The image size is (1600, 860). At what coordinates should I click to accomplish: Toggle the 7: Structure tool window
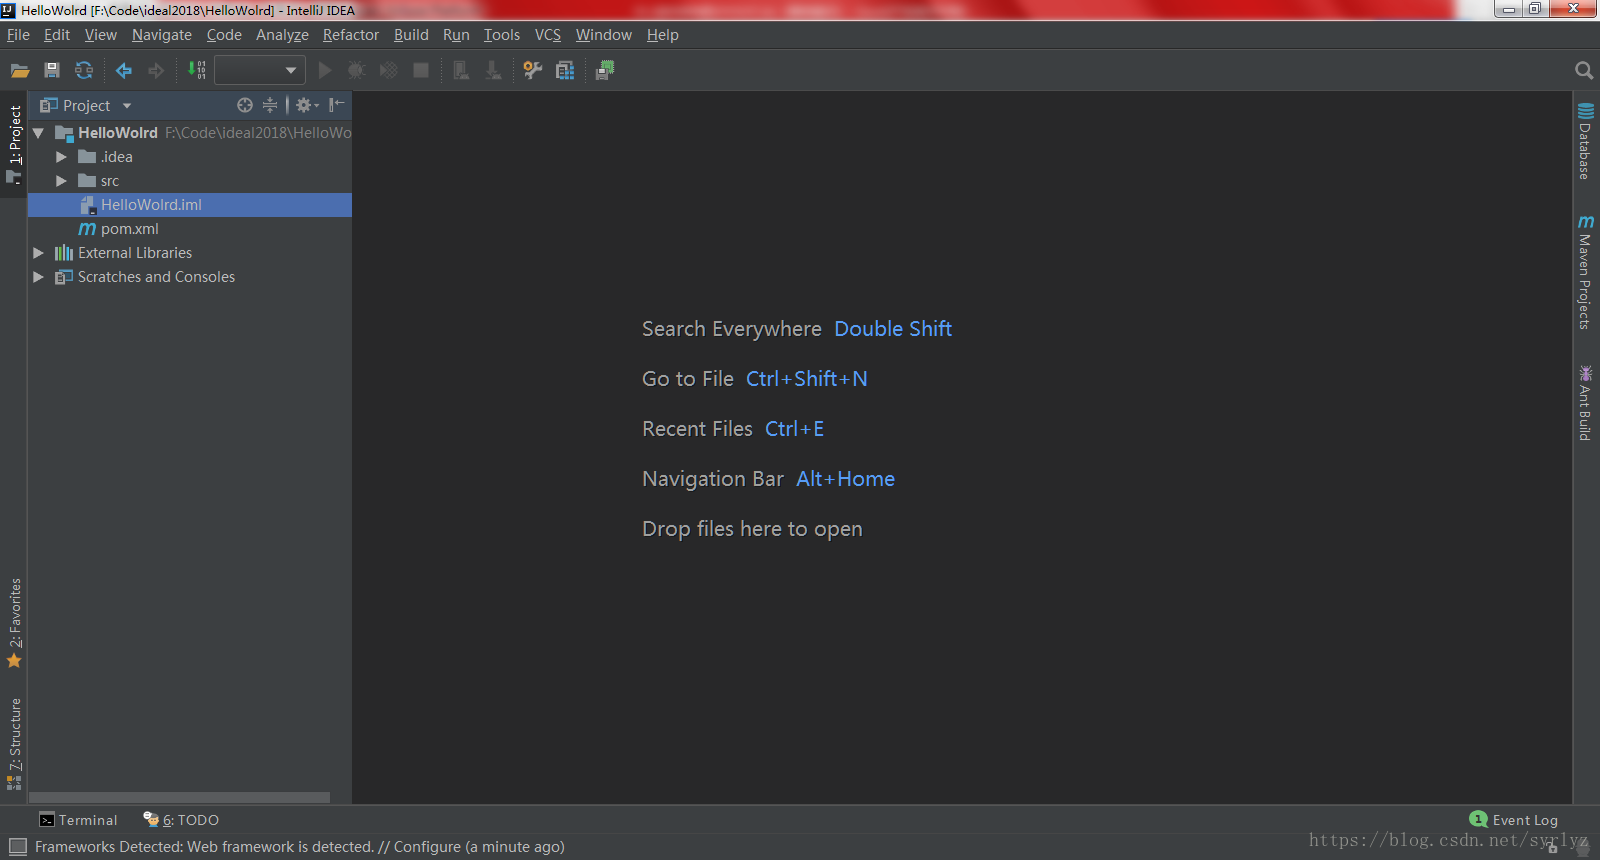click(14, 743)
